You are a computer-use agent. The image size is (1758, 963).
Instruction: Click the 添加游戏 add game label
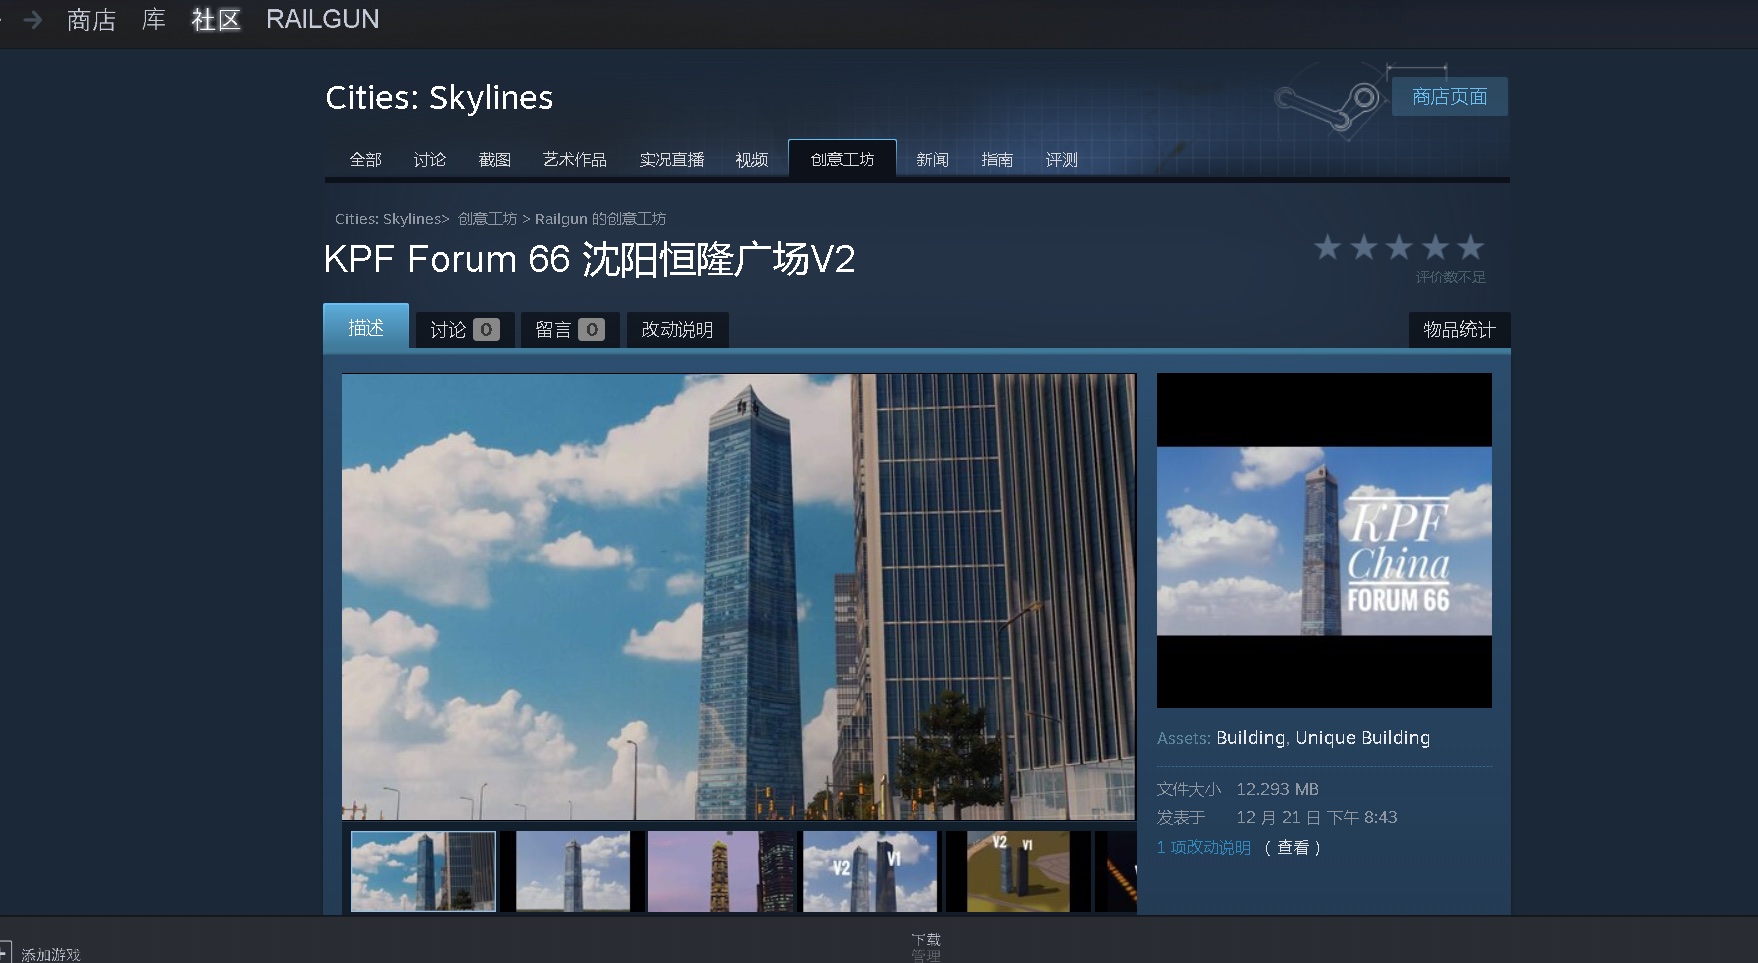click(51, 955)
